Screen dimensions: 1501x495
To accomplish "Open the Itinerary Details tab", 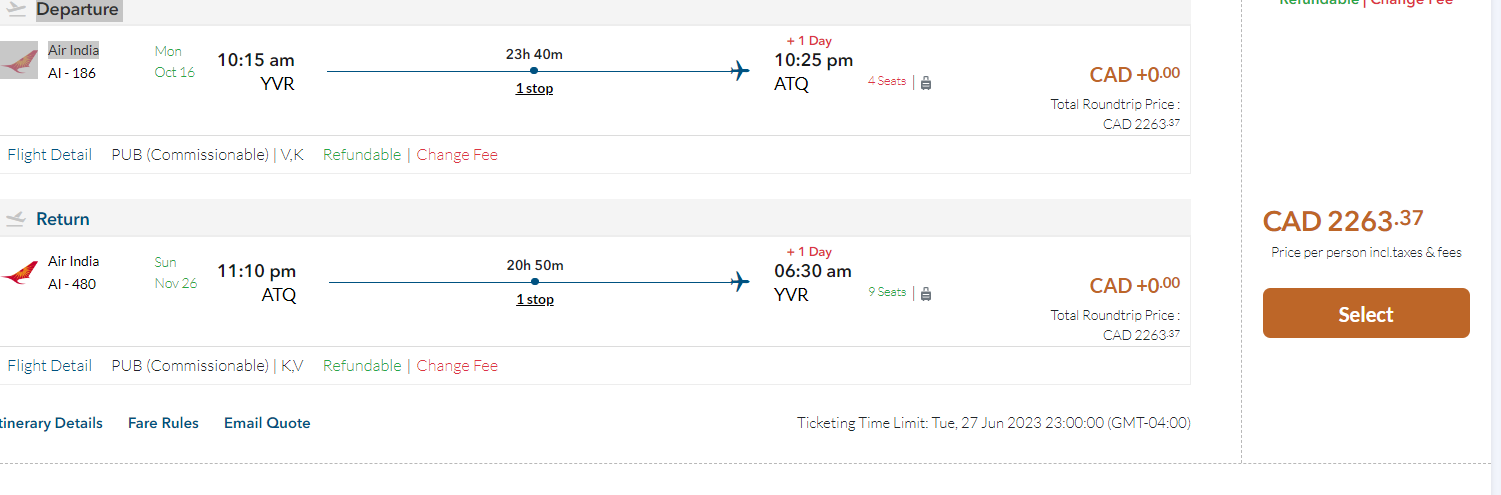I will (52, 423).
